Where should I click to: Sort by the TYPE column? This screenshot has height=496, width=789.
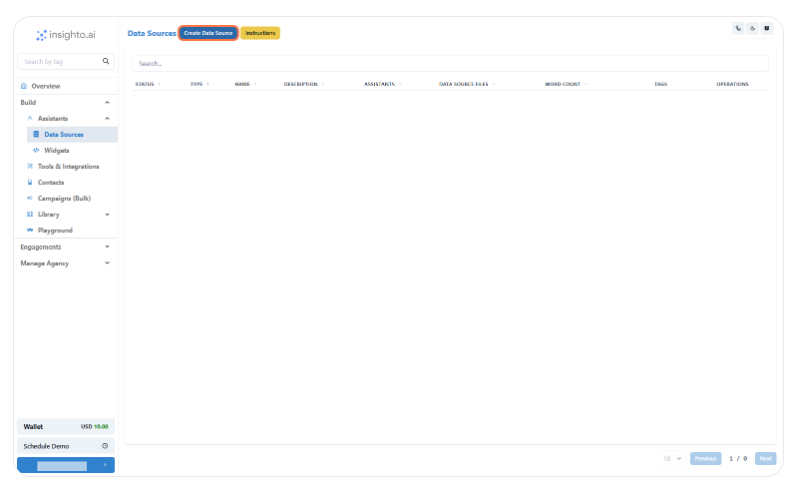coord(200,84)
